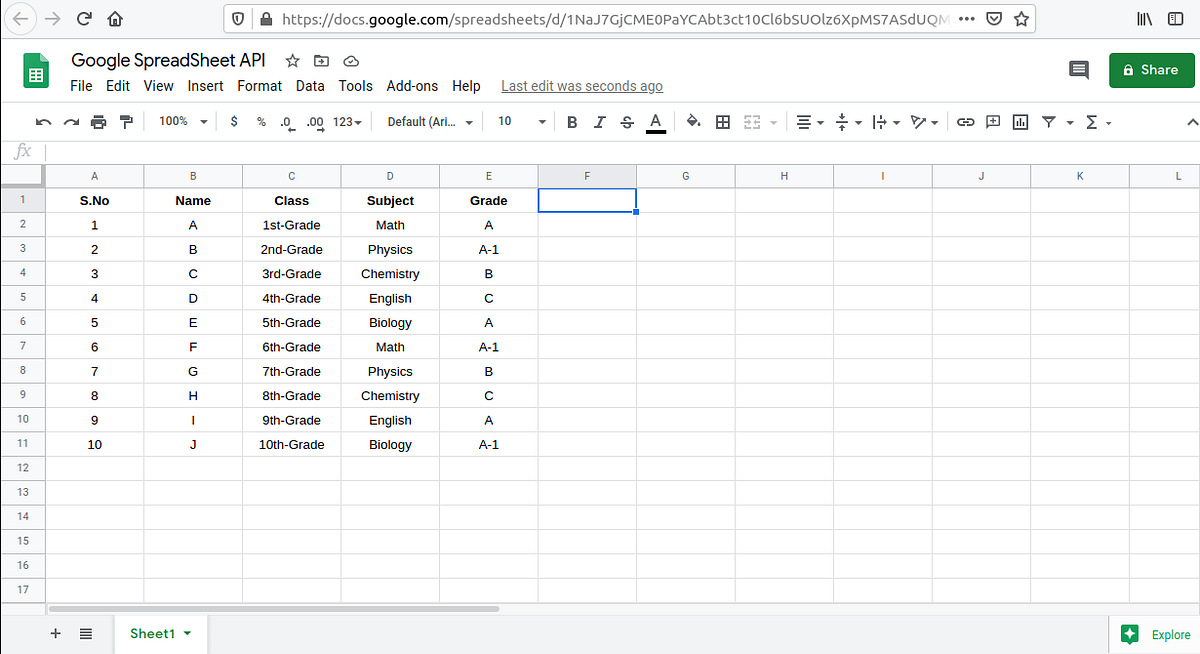Toggle italic formatting
The height and width of the screenshot is (654, 1200).
tap(599, 121)
